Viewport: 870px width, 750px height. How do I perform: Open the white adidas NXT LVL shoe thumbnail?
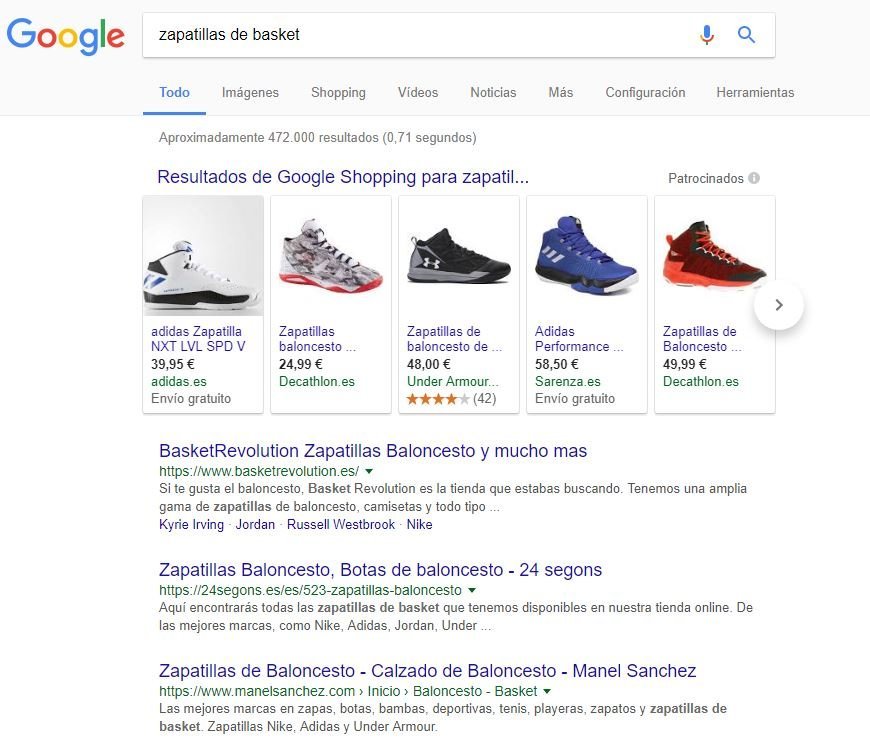[x=203, y=257]
